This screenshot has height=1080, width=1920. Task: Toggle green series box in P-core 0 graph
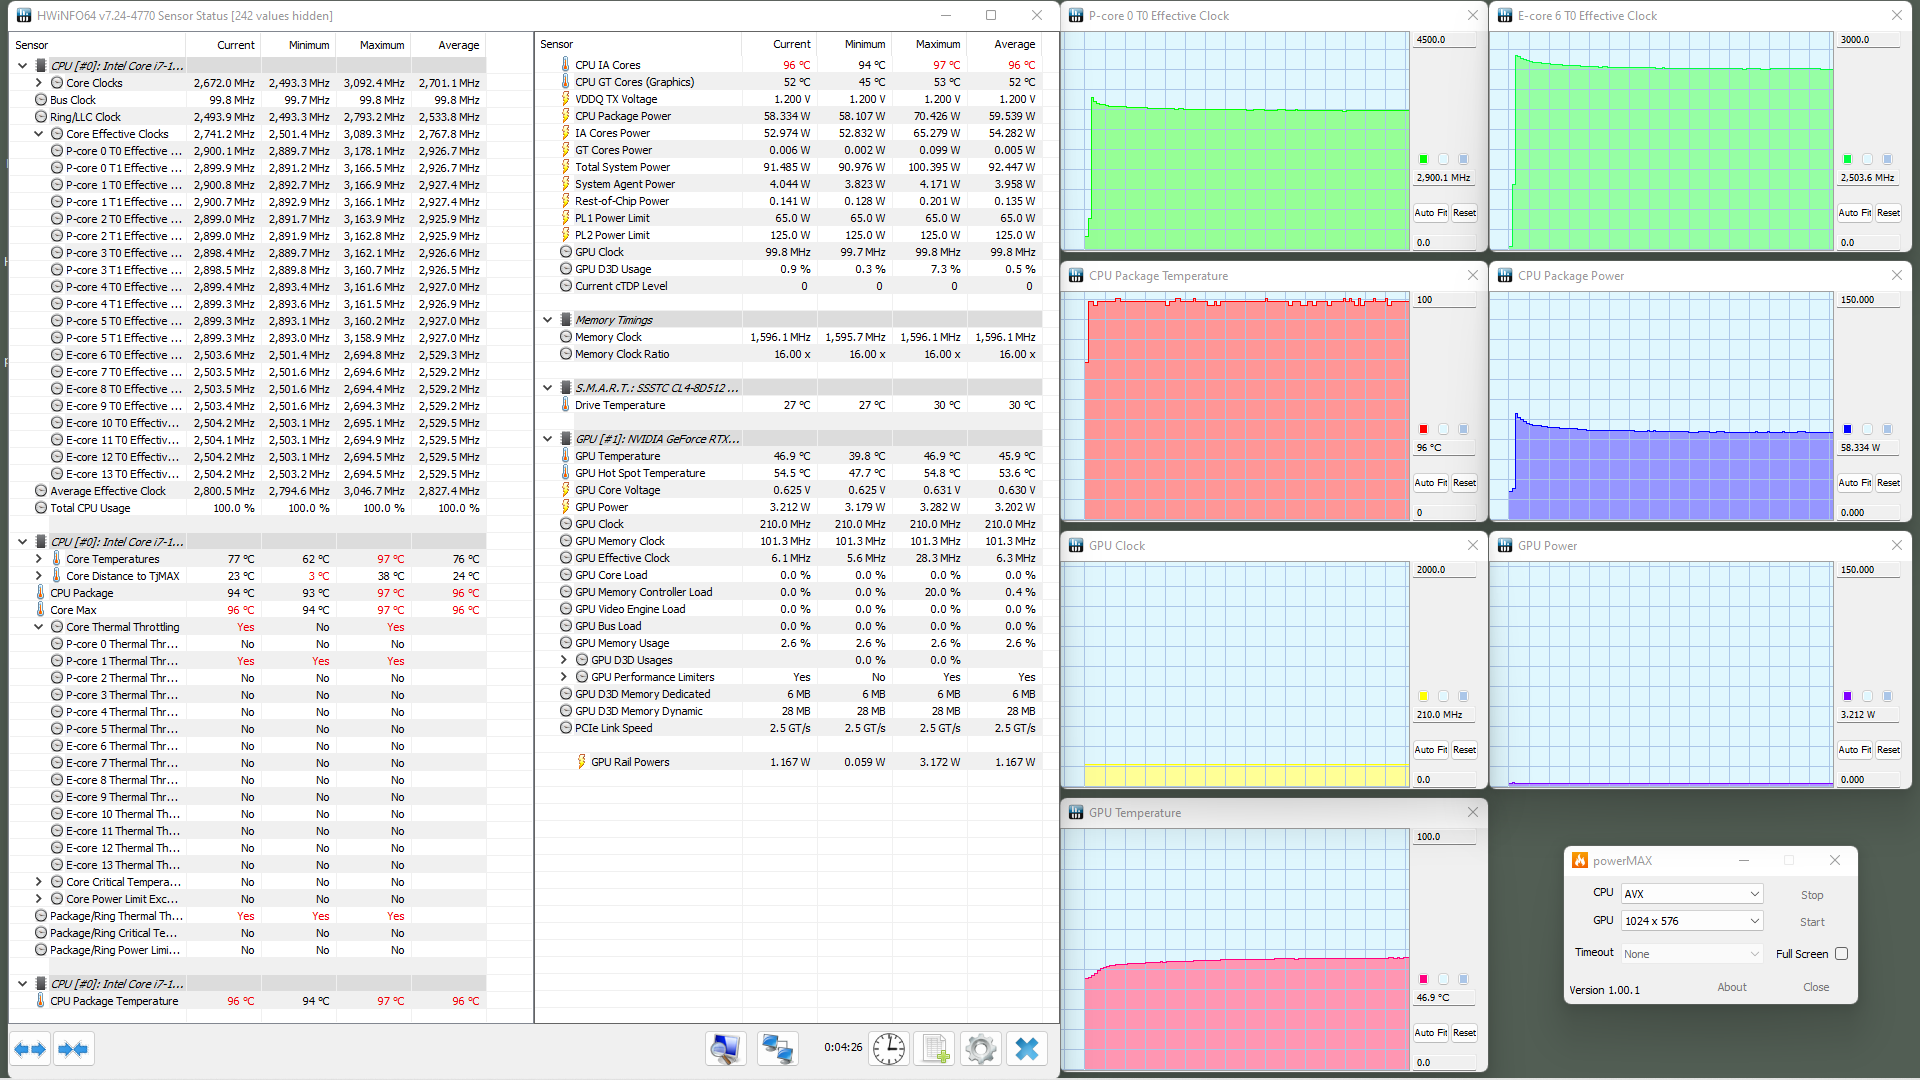[1423, 159]
